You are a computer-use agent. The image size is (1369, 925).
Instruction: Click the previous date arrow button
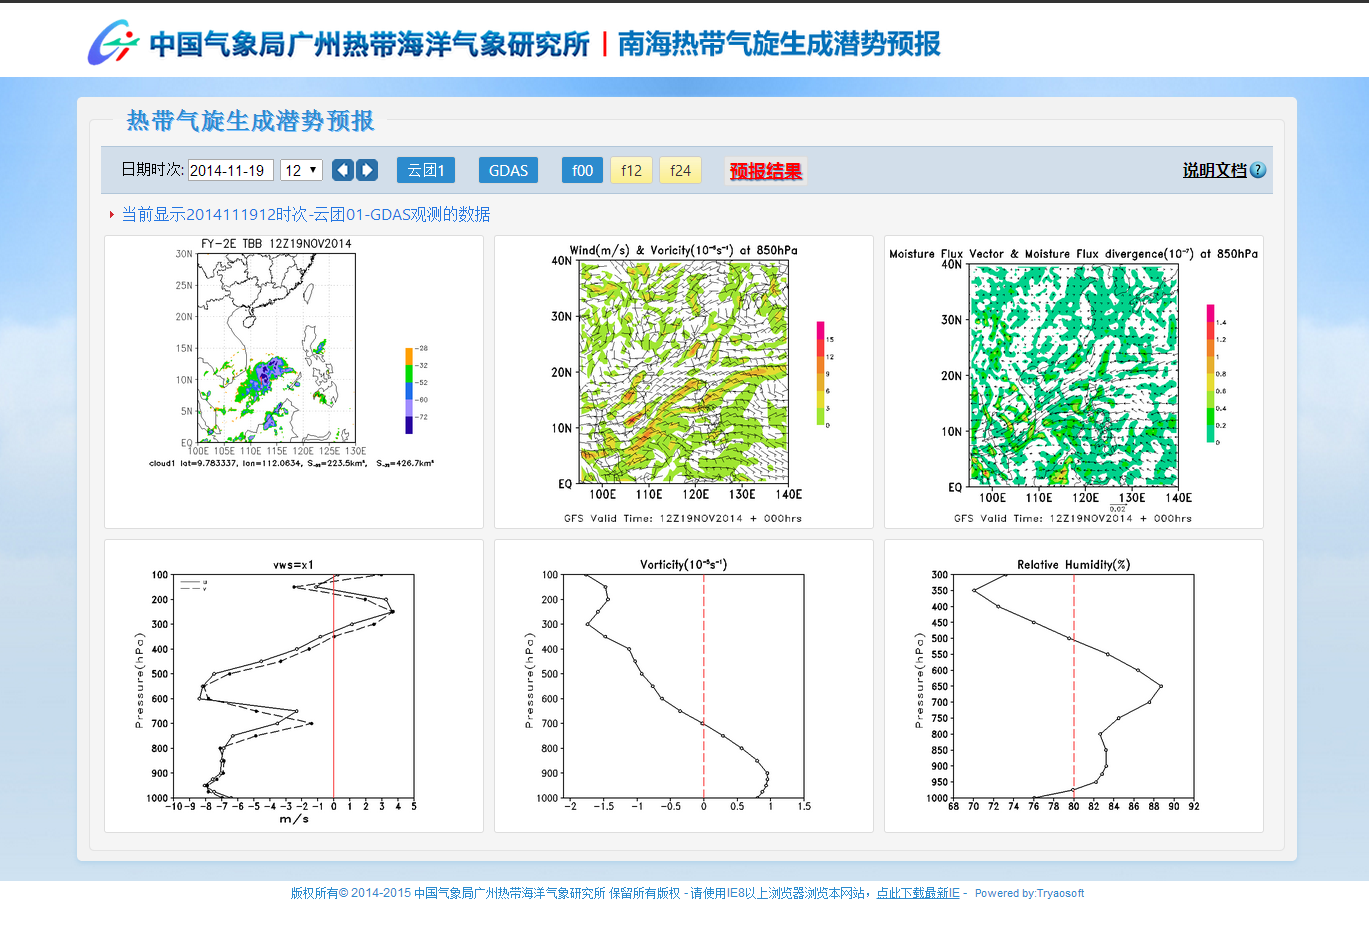[x=342, y=170]
